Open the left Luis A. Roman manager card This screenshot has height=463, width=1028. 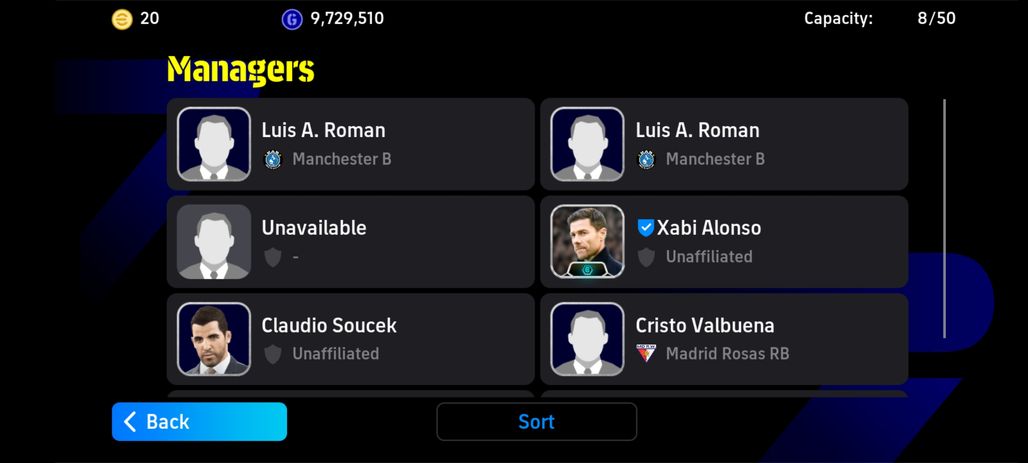point(351,144)
